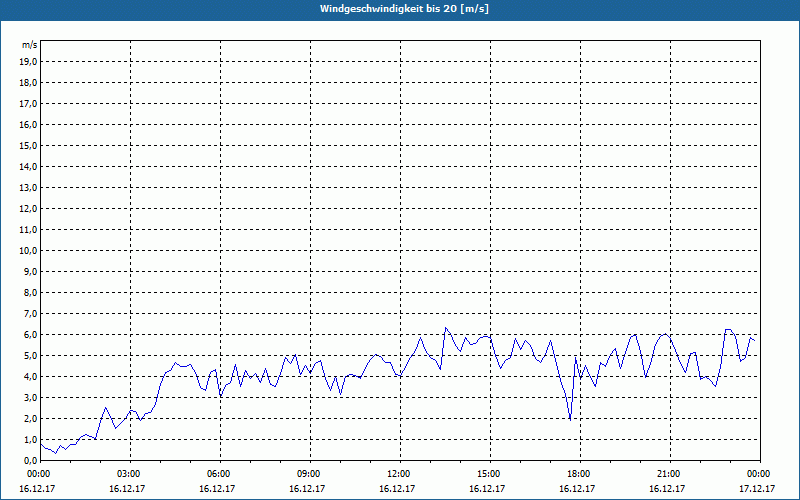
Task: Click the '14,0' y-axis value
Action: pos(28,166)
